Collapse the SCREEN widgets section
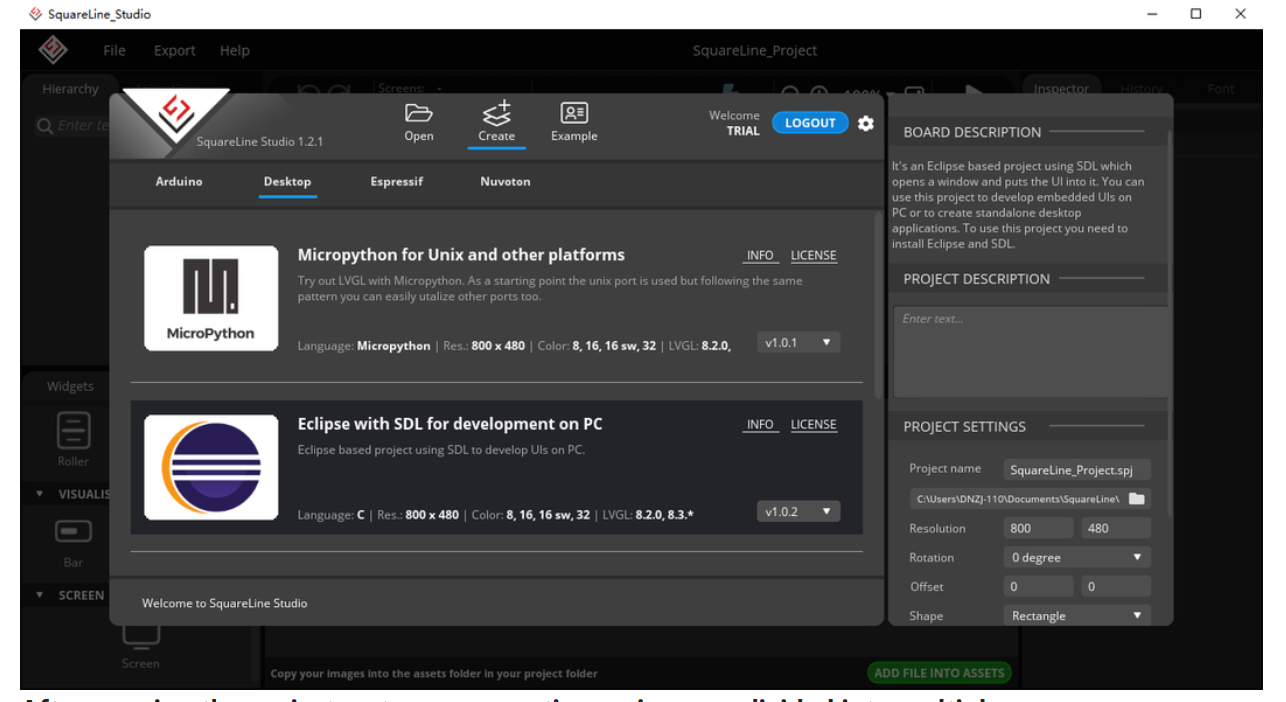The image size is (1286, 702). 40,595
